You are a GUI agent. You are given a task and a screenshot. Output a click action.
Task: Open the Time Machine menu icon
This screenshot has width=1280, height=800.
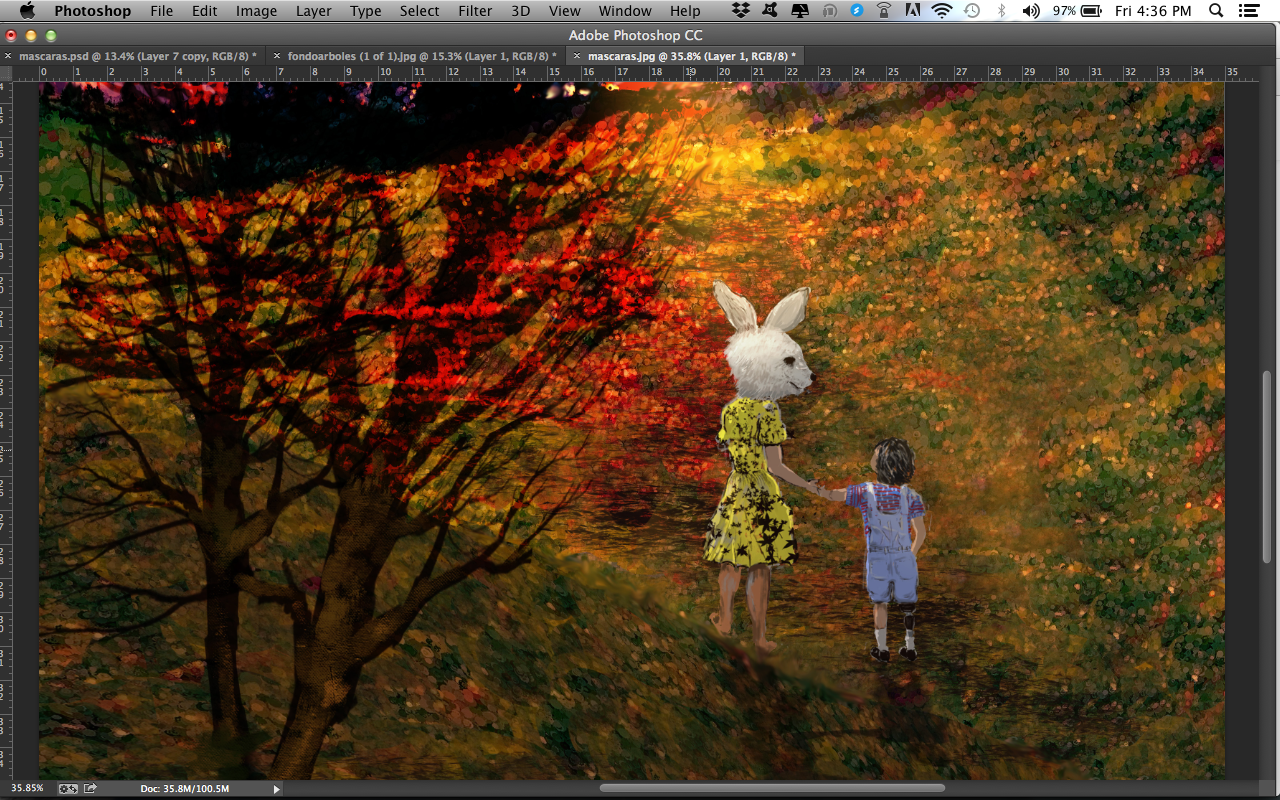click(972, 11)
